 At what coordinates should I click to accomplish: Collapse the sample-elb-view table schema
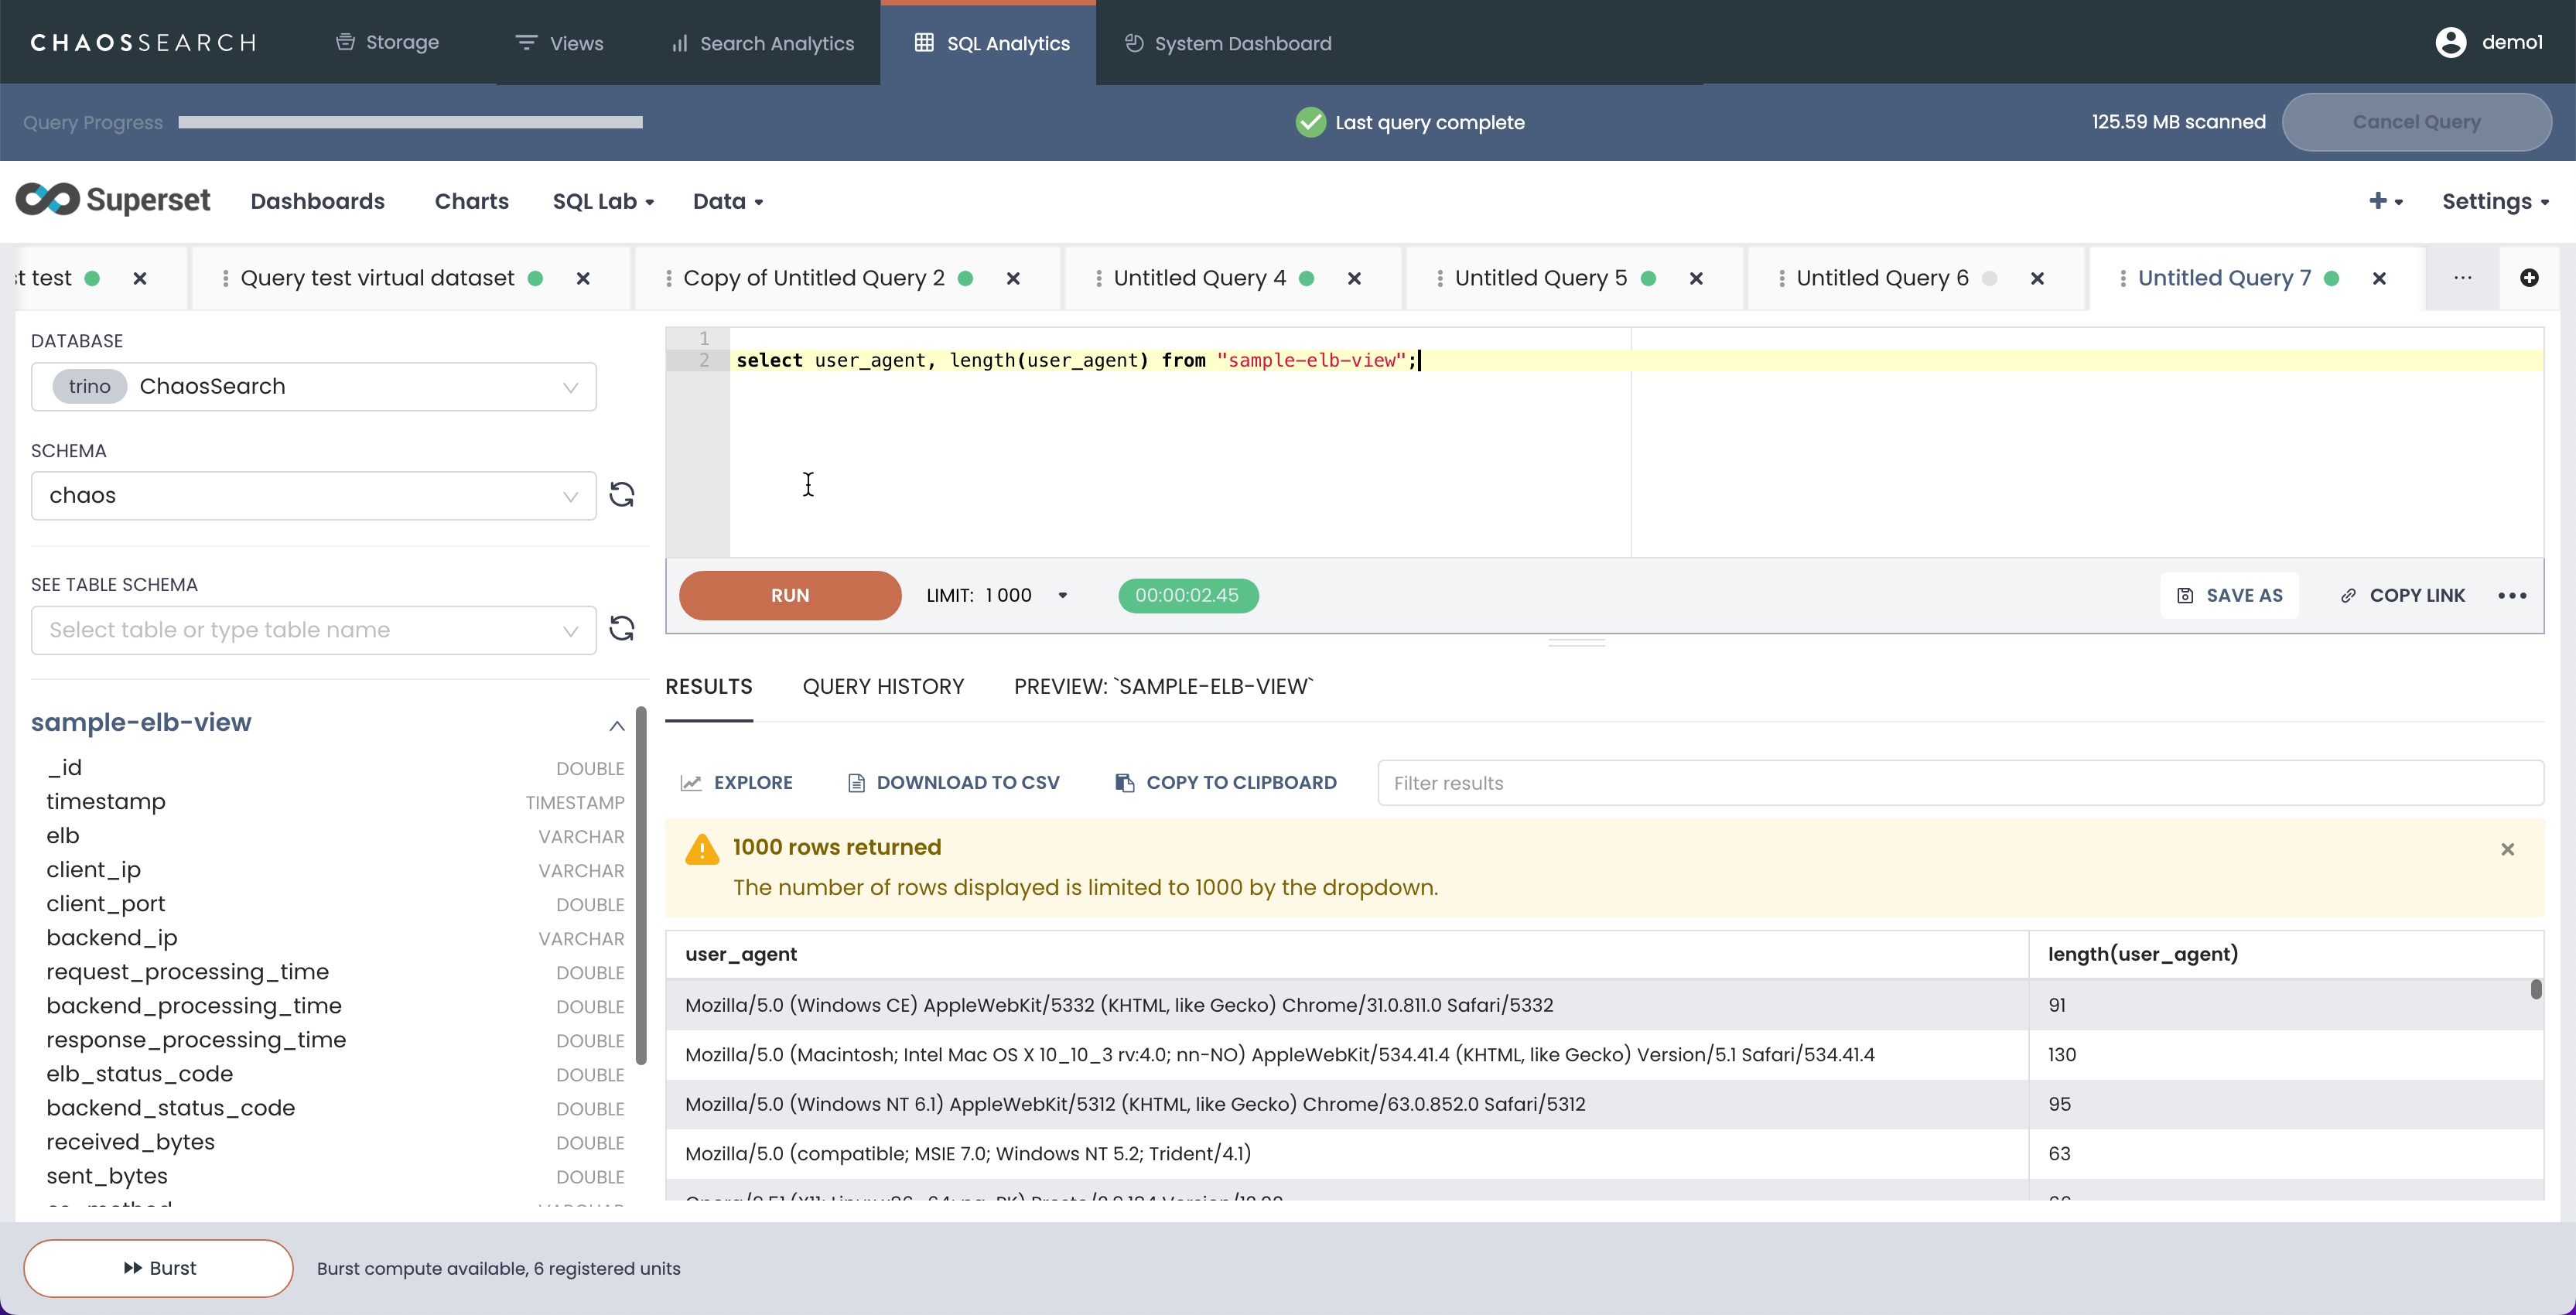coord(616,726)
